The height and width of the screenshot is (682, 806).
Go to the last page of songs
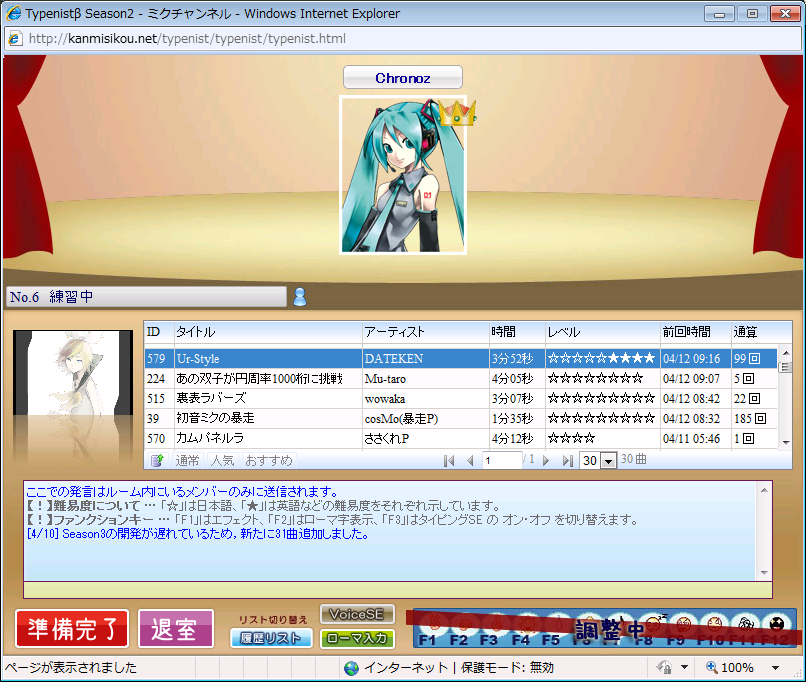[x=567, y=460]
